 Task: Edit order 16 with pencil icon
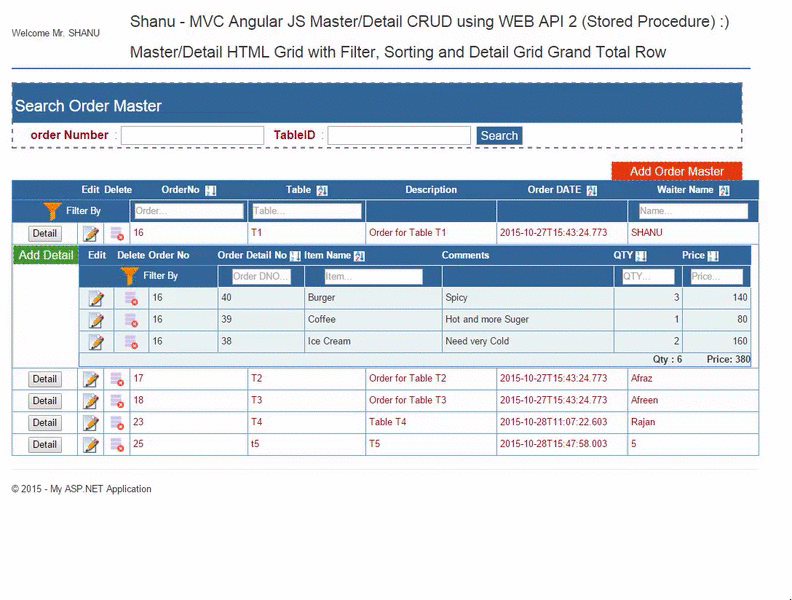coord(91,234)
